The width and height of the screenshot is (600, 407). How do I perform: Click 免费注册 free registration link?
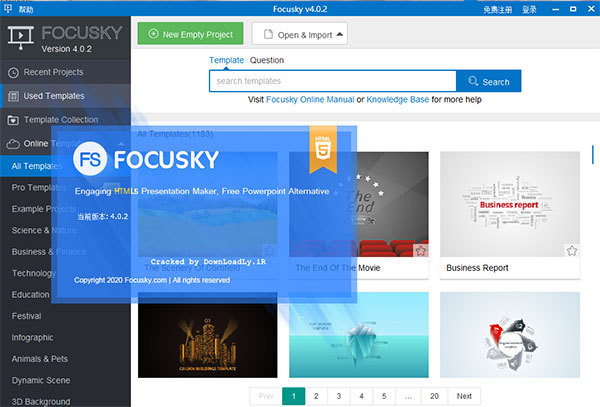(x=497, y=10)
